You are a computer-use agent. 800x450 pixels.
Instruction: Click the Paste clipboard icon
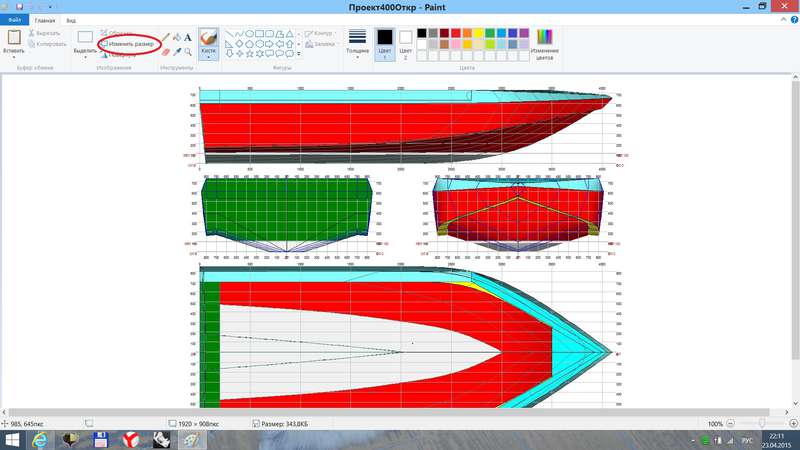[x=14, y=37]
